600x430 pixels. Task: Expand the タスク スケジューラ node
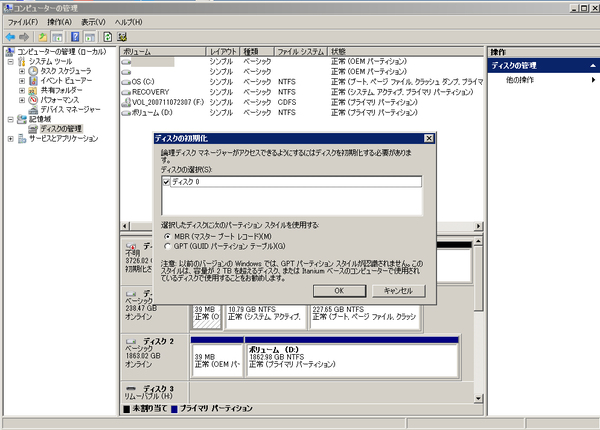pos(22,71)
